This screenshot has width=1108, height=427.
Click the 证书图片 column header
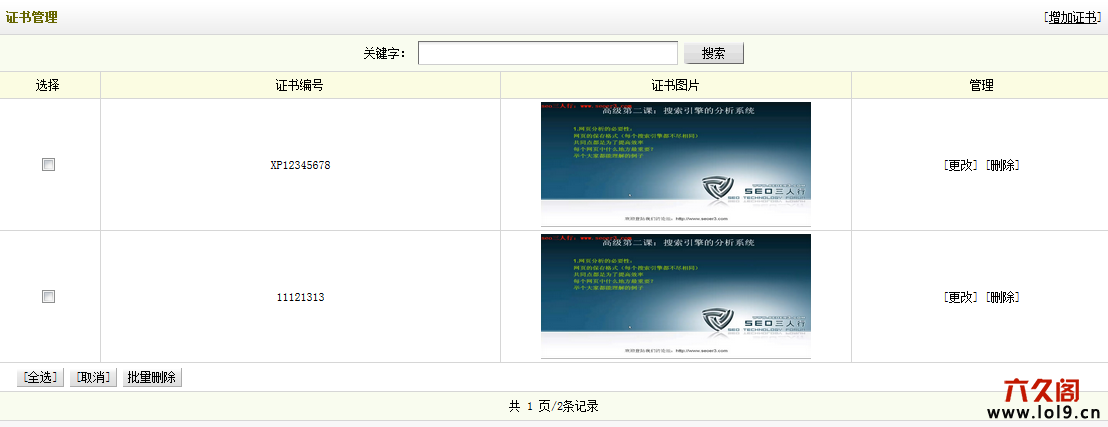[675, 86]
